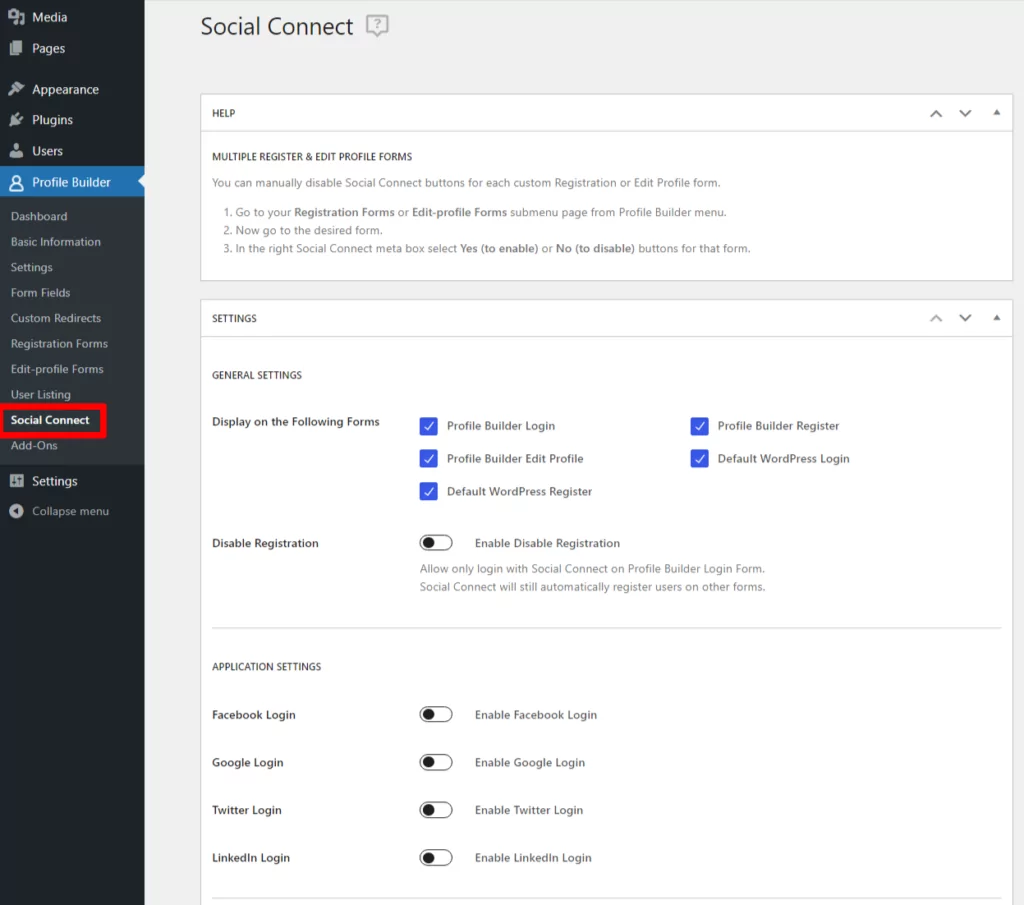The image size is (1024, 905).
Task: Move Settings panel down with chevron
Action: click(x=965, y=318)
